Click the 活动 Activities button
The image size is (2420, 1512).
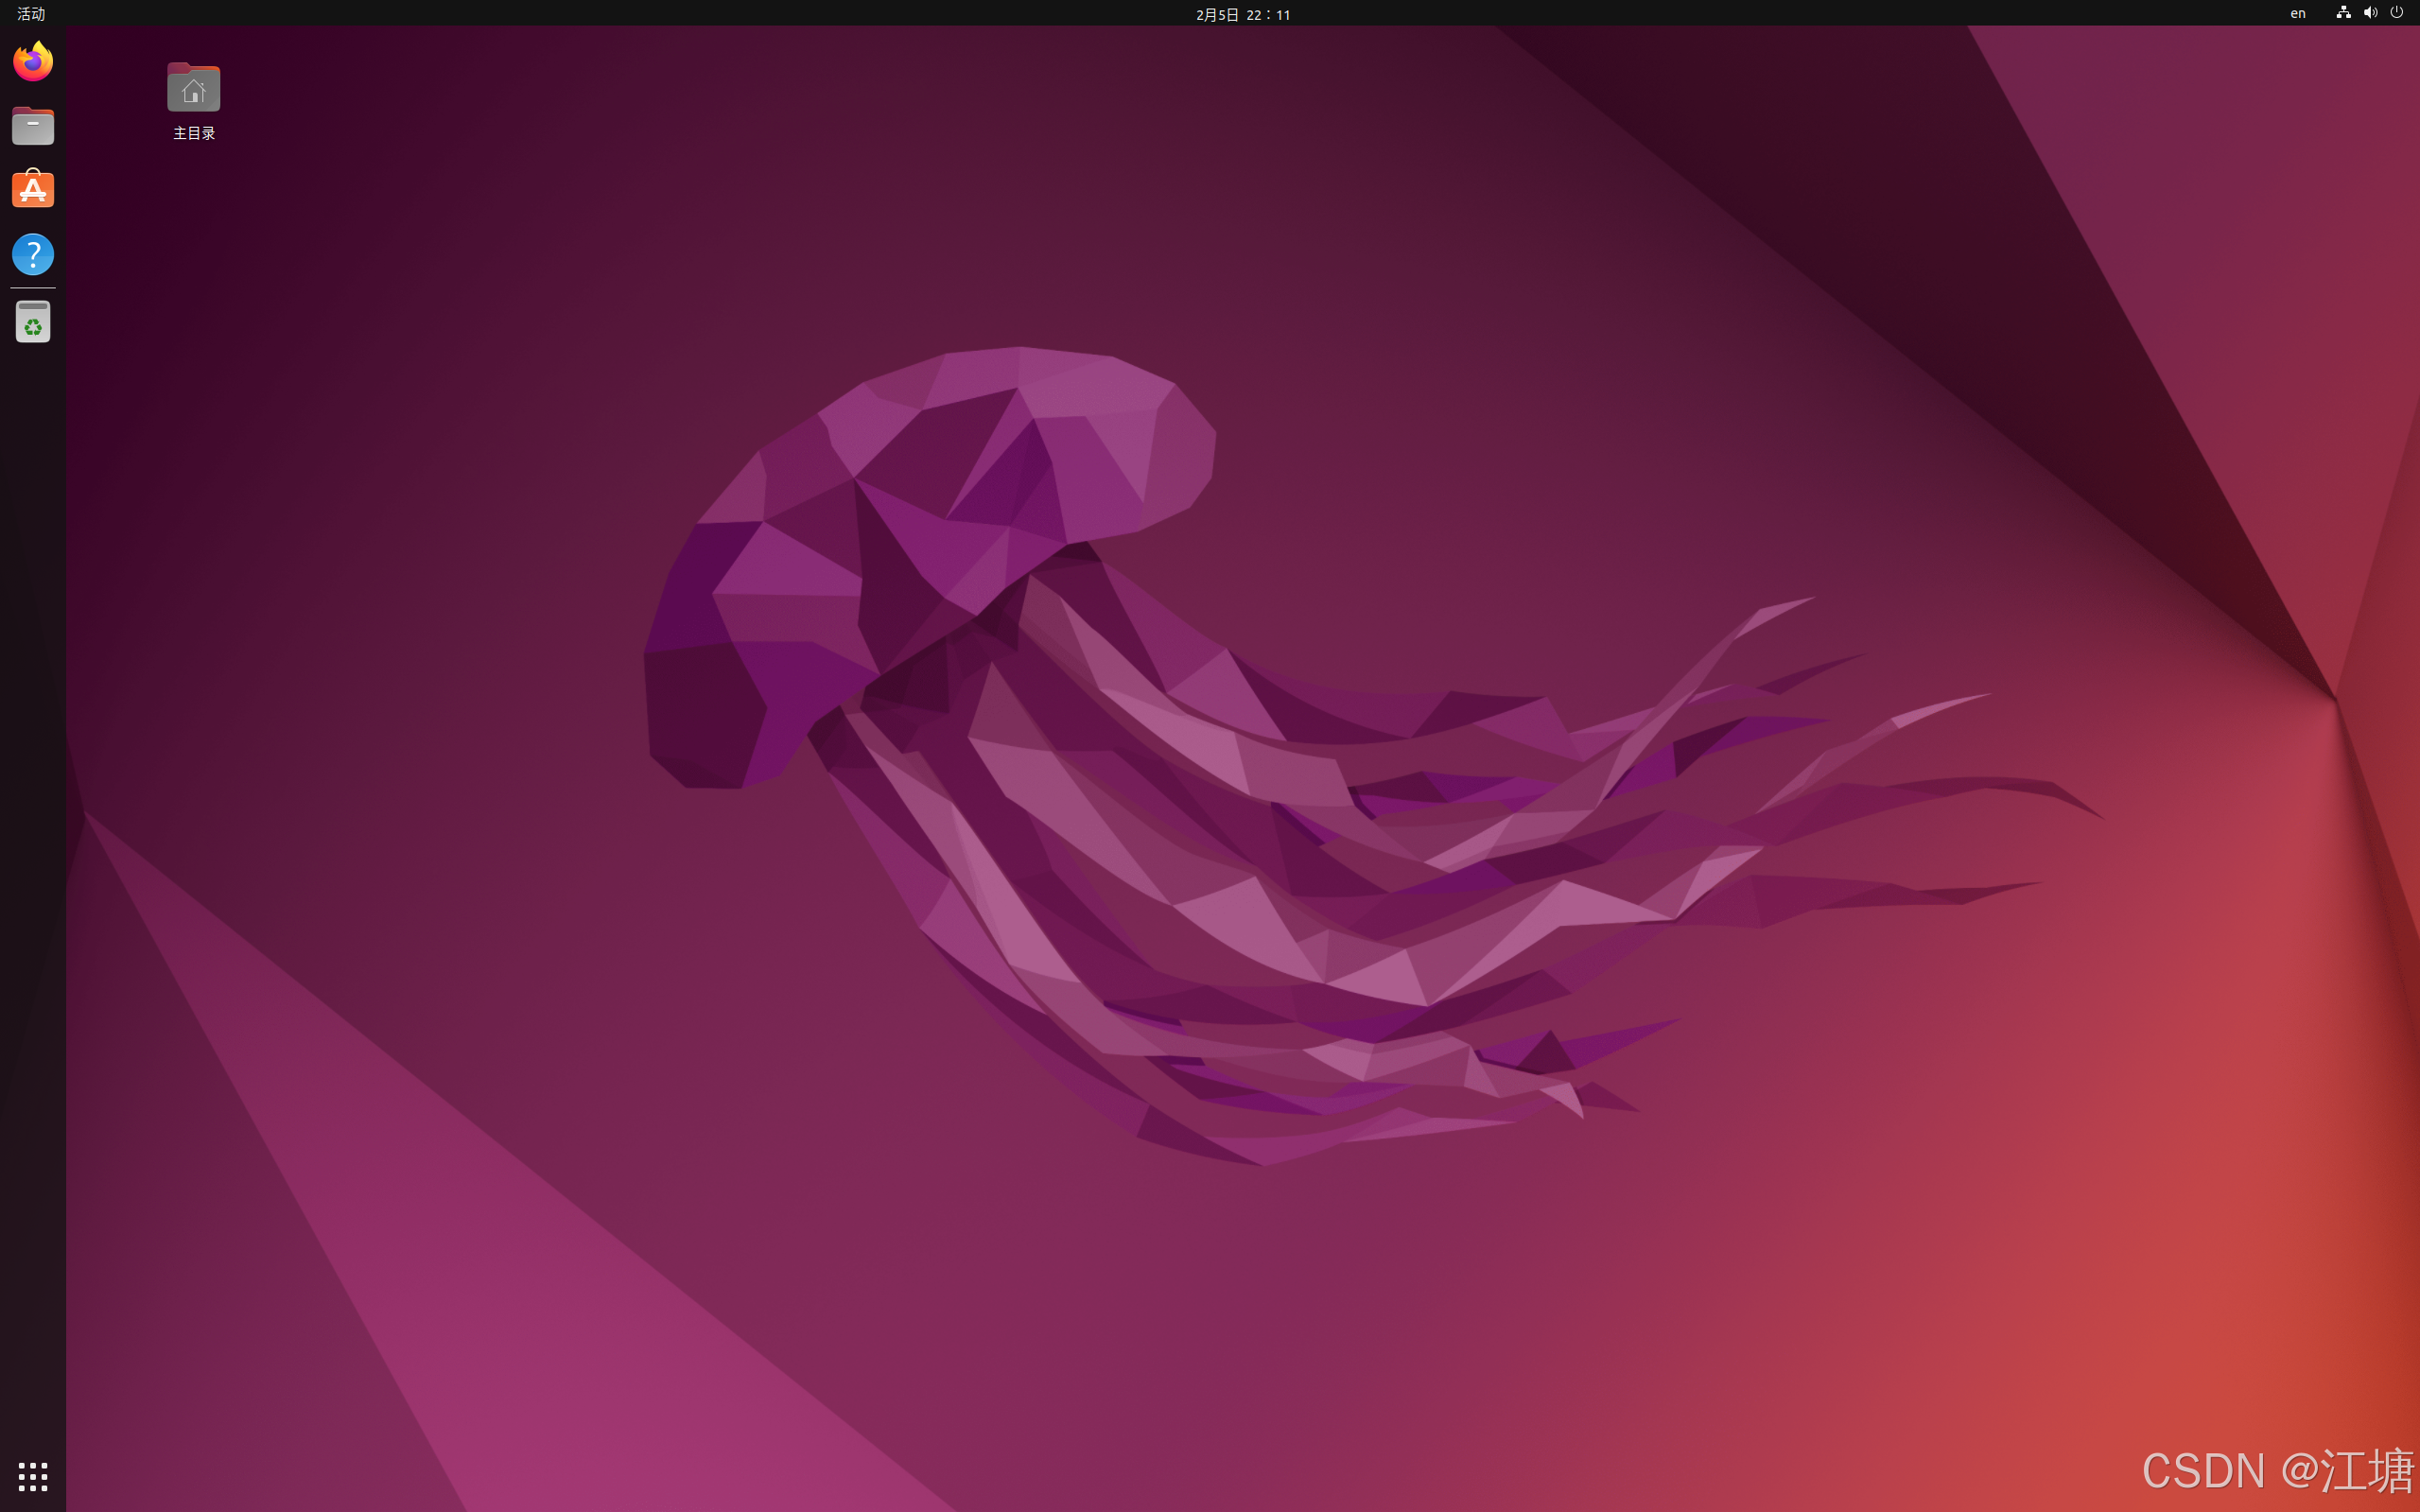tap(31, 14)
